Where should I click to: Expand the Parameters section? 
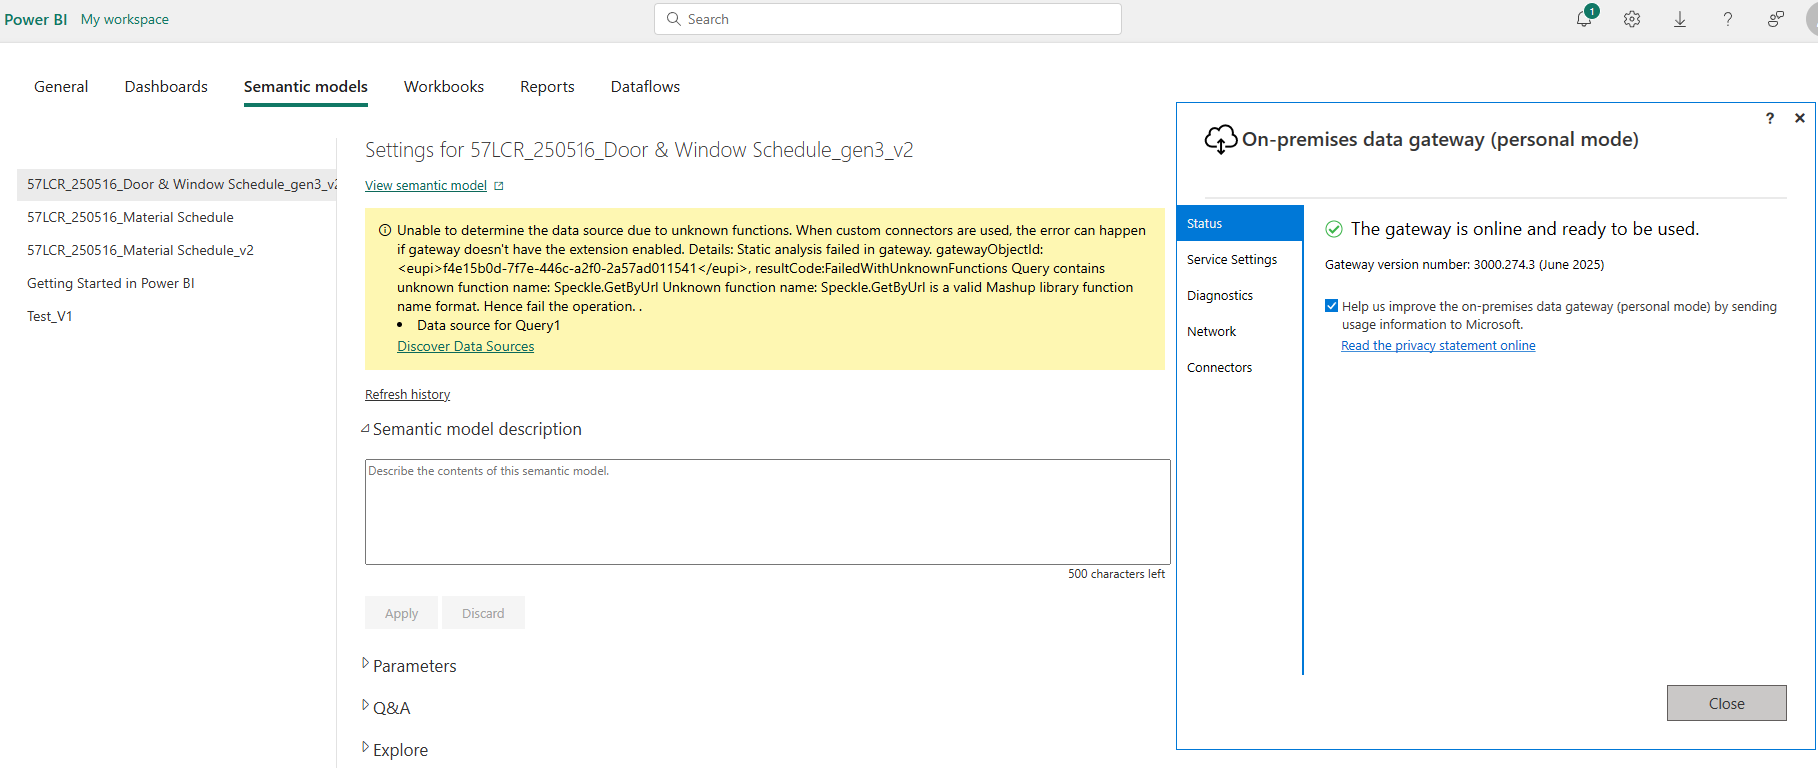pos(365,664)
